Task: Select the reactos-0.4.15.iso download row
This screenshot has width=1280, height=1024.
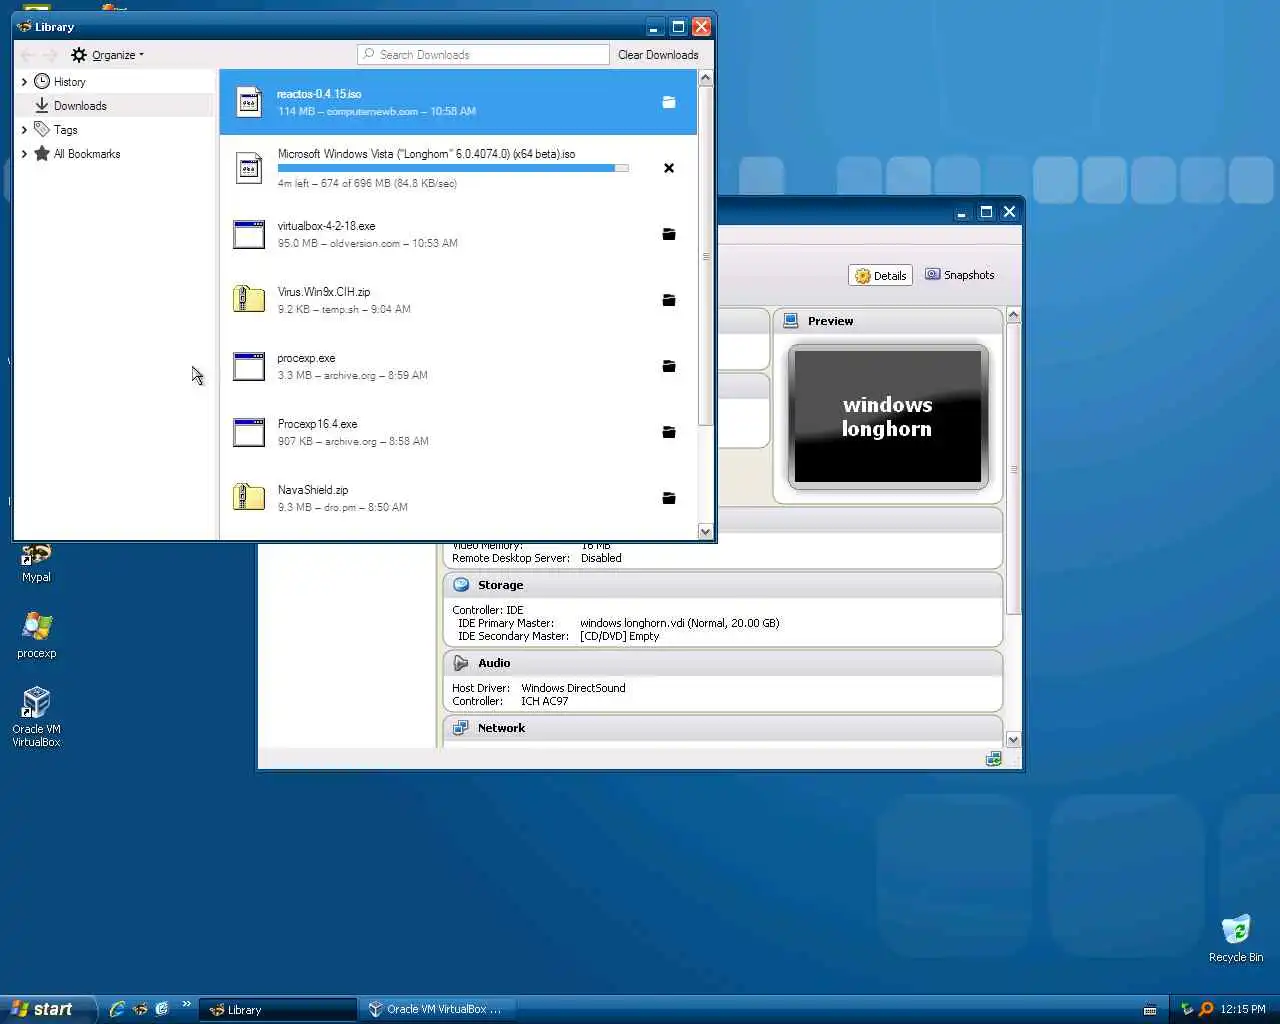Action: coord(458,102)
